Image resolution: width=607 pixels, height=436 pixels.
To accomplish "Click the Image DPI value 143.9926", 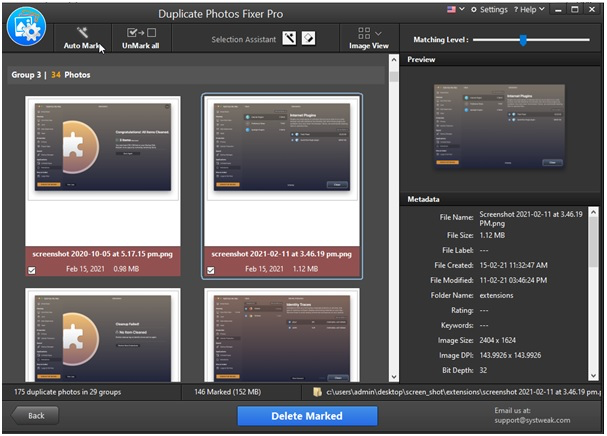I will tap(510, 355).
